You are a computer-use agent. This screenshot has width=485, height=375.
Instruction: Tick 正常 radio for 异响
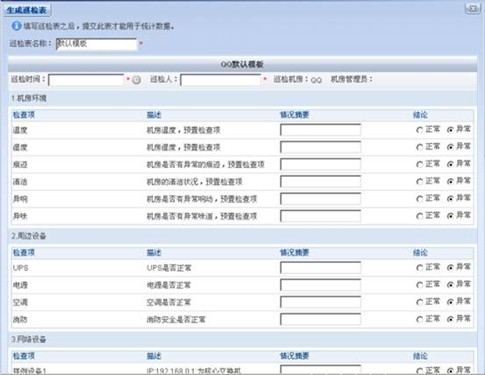pyautogui.click(x=420, y=199)
